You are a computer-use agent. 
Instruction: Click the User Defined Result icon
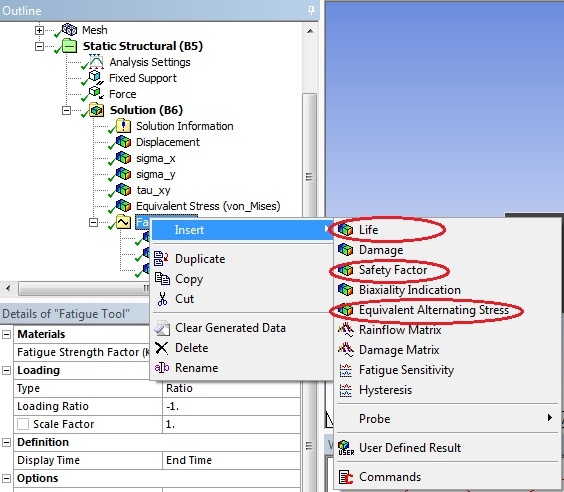346,447
